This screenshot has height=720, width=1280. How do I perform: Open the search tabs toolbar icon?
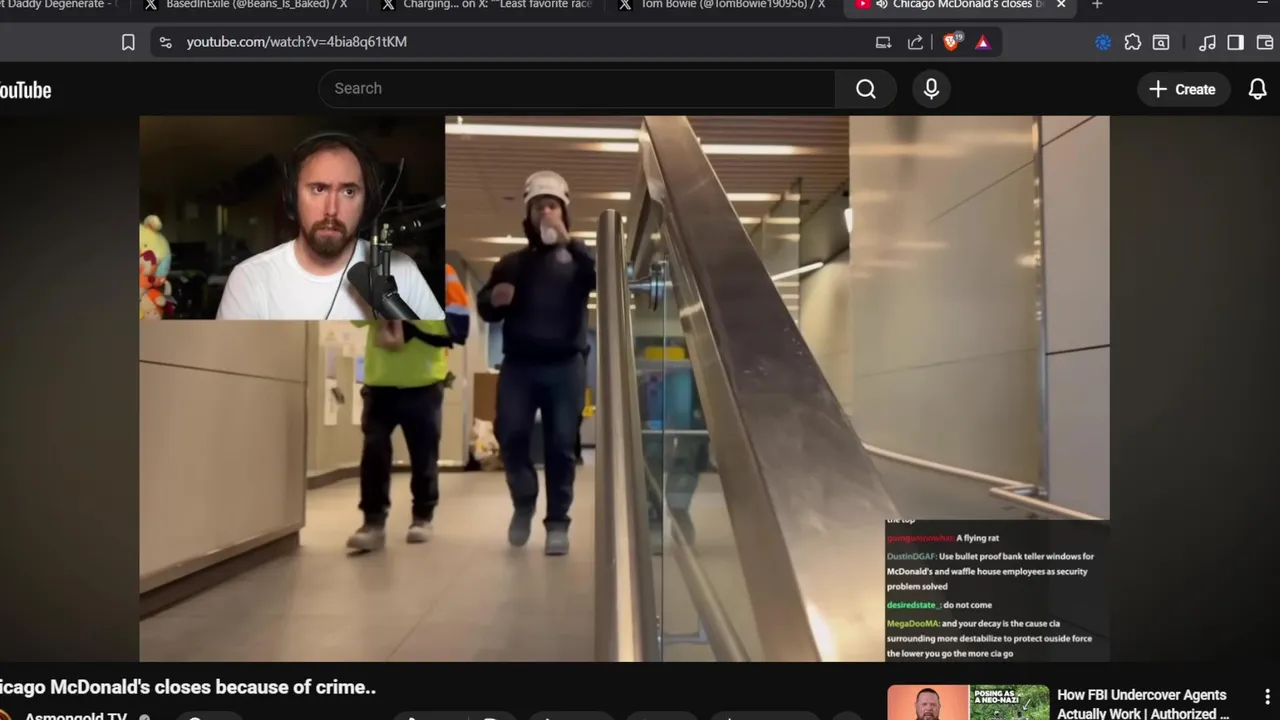(x=1161, y=42)
